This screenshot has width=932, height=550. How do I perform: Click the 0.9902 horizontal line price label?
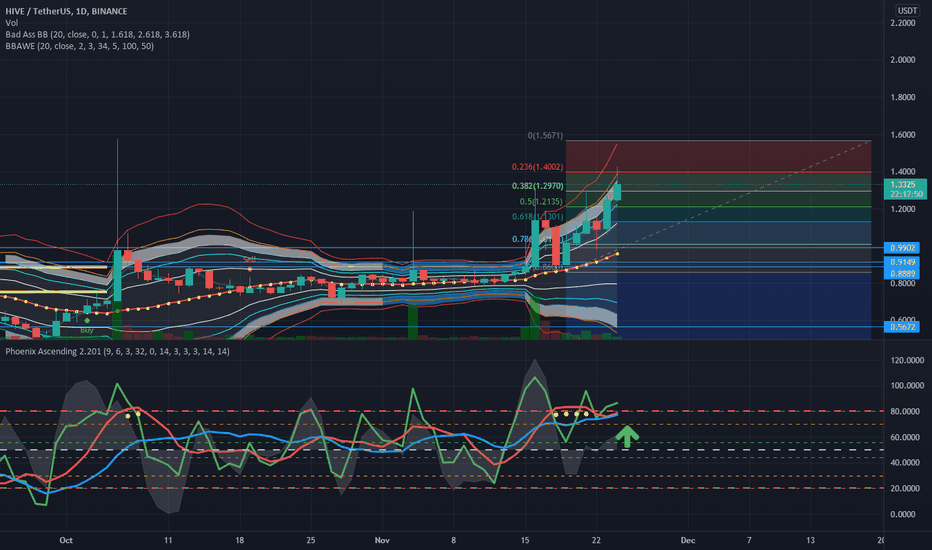click(x=902, y=247)
